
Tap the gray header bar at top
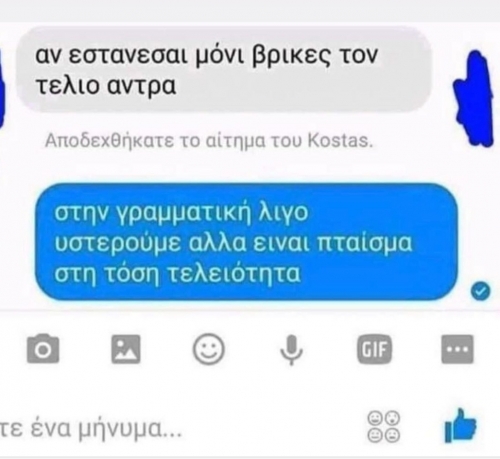[x=250, y=11]
